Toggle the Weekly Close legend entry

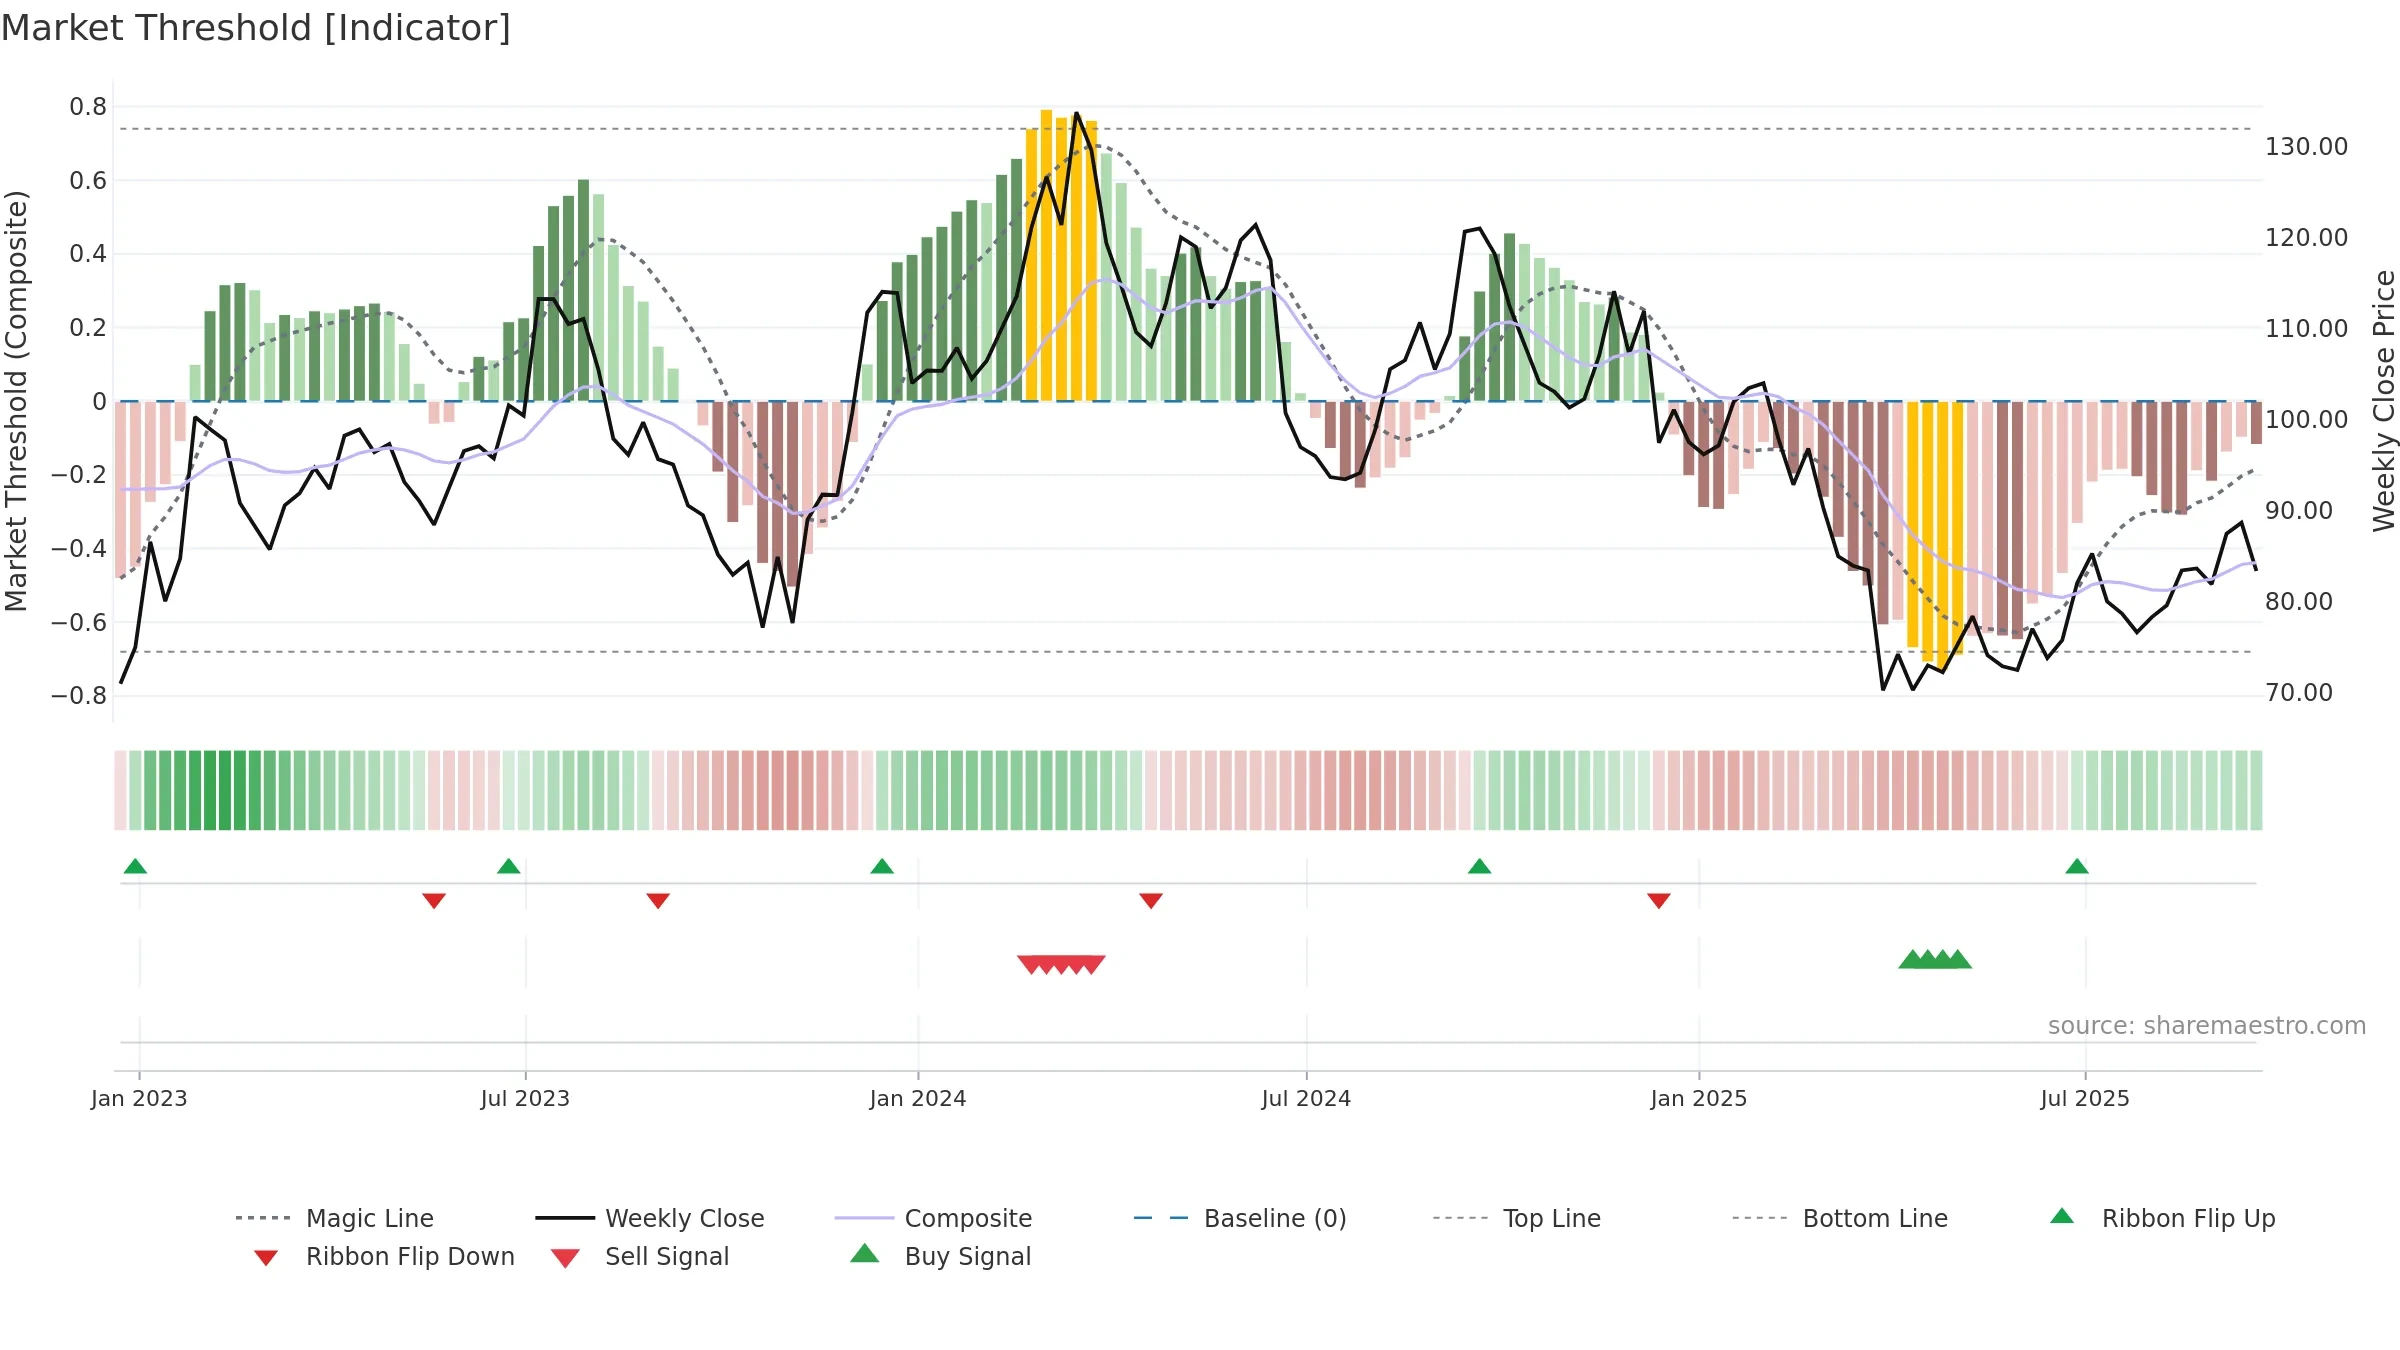(649, 1218)
